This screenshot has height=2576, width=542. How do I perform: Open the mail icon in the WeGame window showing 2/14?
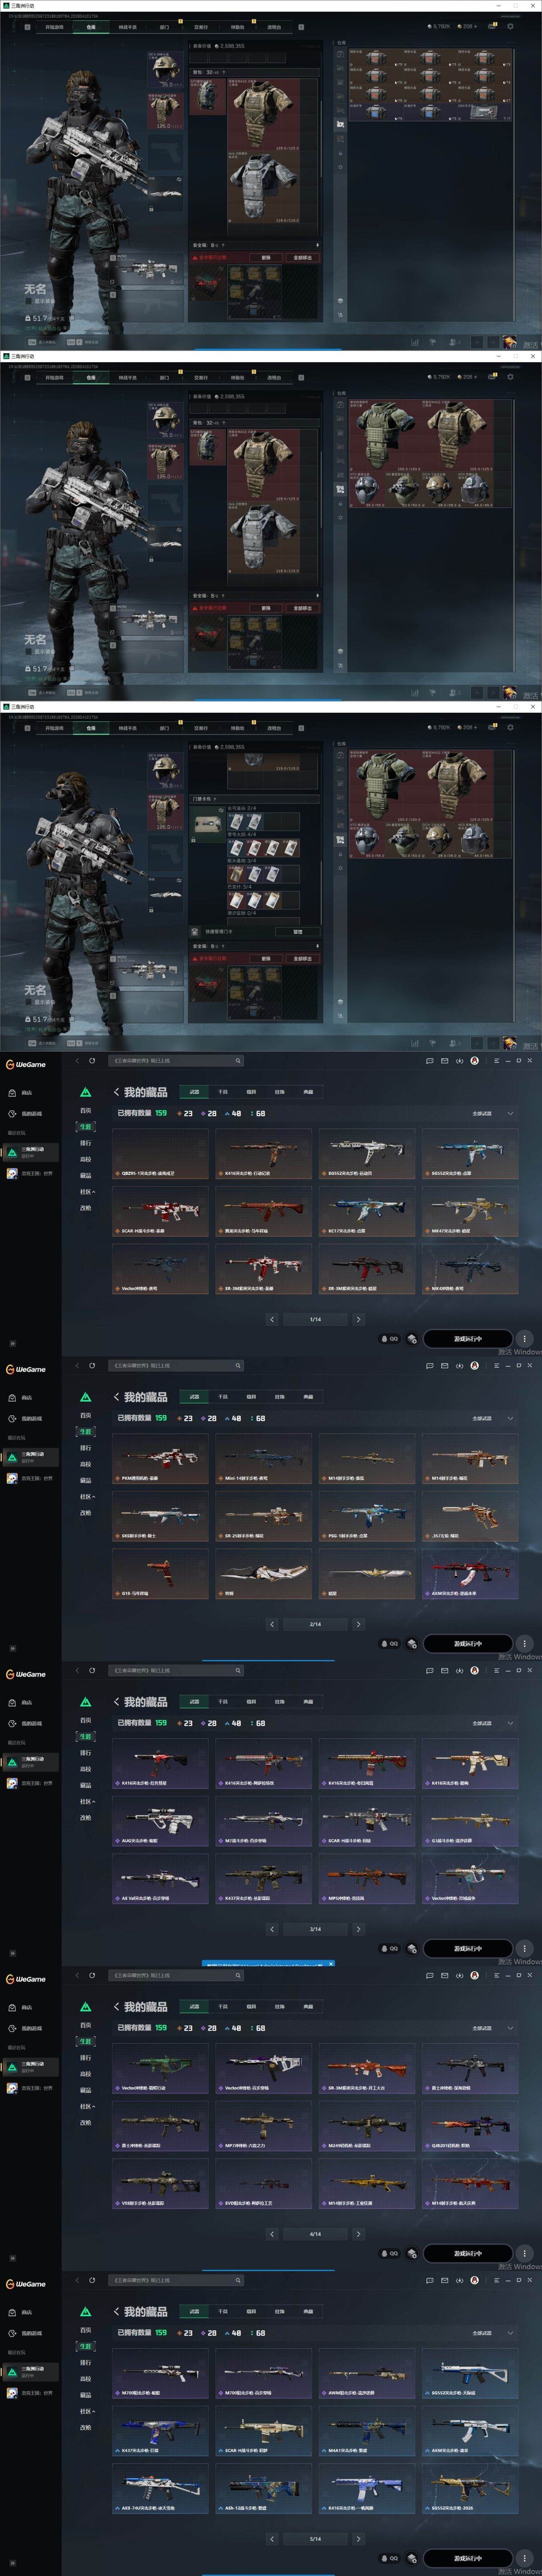tap(444, 1365)
